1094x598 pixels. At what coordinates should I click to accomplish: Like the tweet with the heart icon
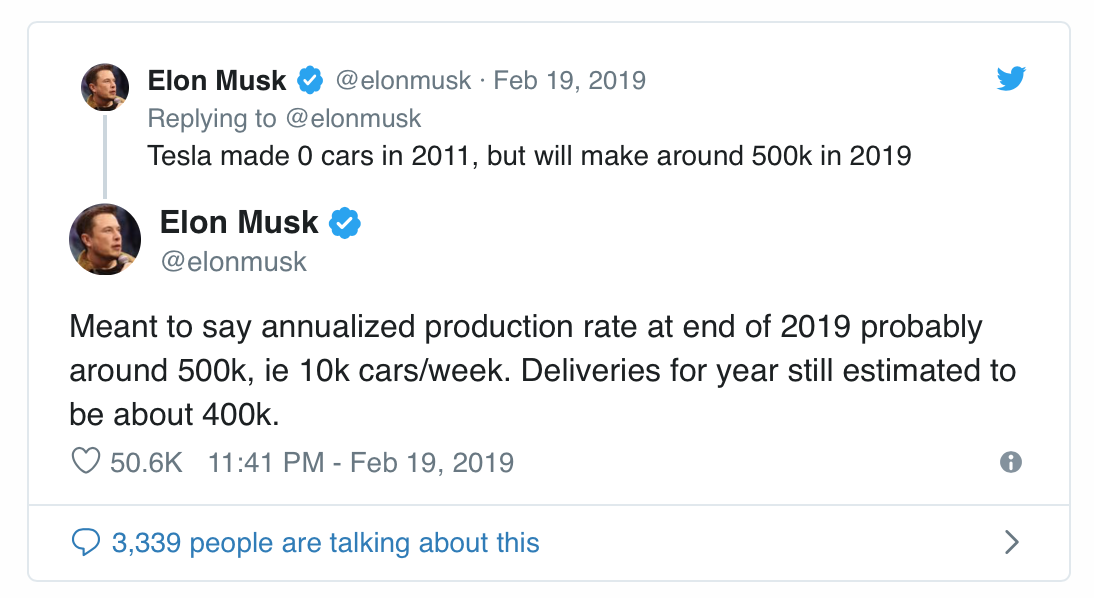pos(86,461)
